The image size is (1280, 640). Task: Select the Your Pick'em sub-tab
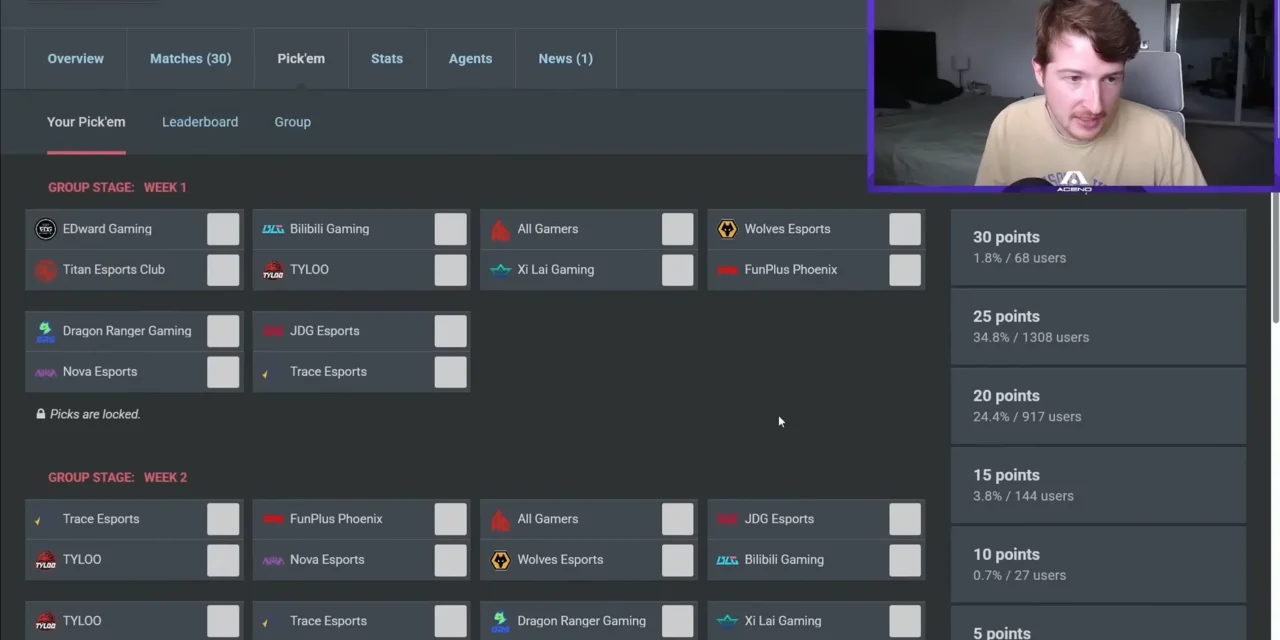tap(86, 122)
